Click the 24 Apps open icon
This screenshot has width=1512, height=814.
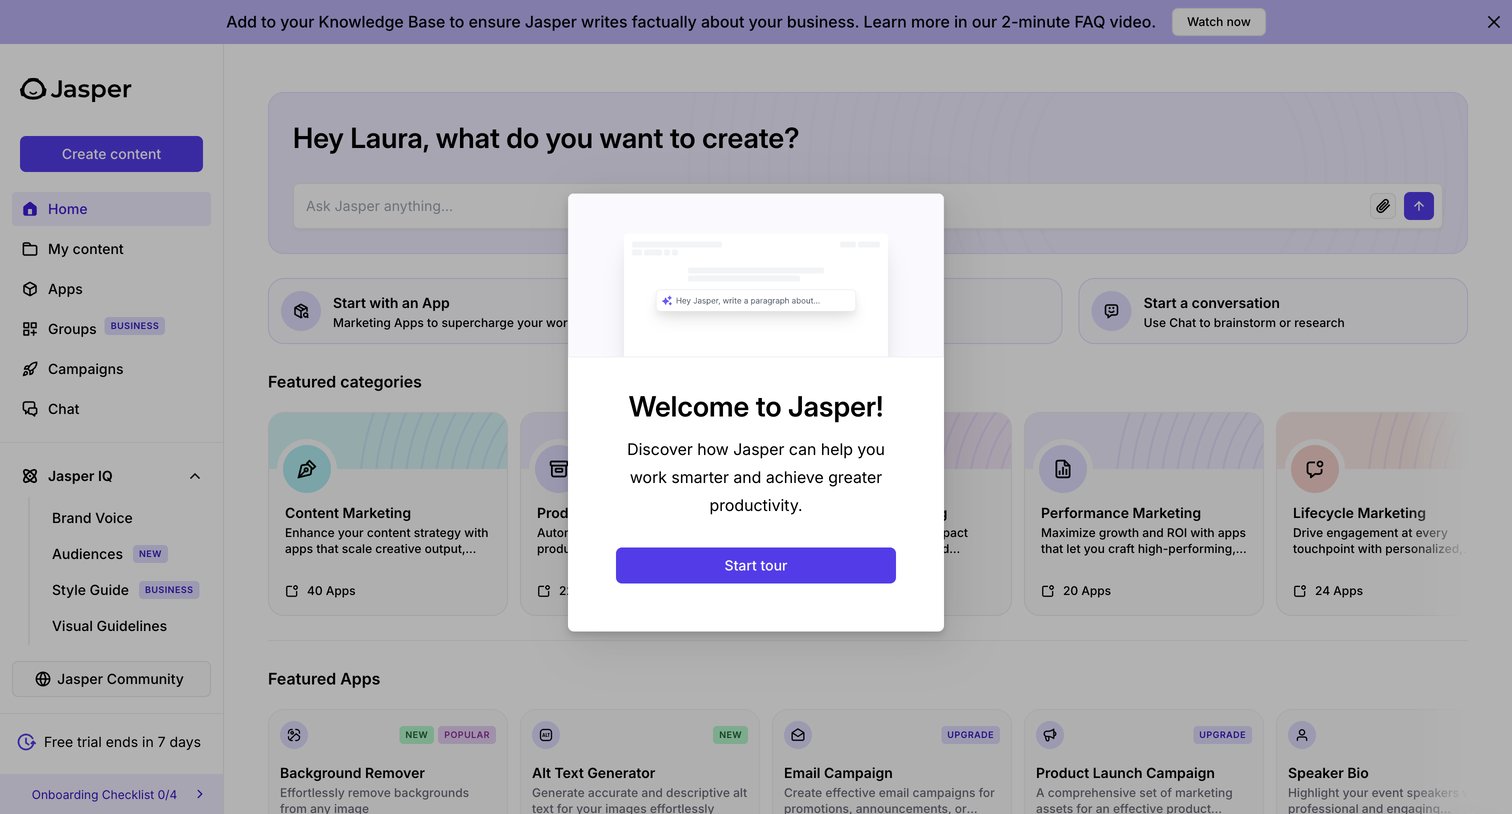[x=1300, y=591]
